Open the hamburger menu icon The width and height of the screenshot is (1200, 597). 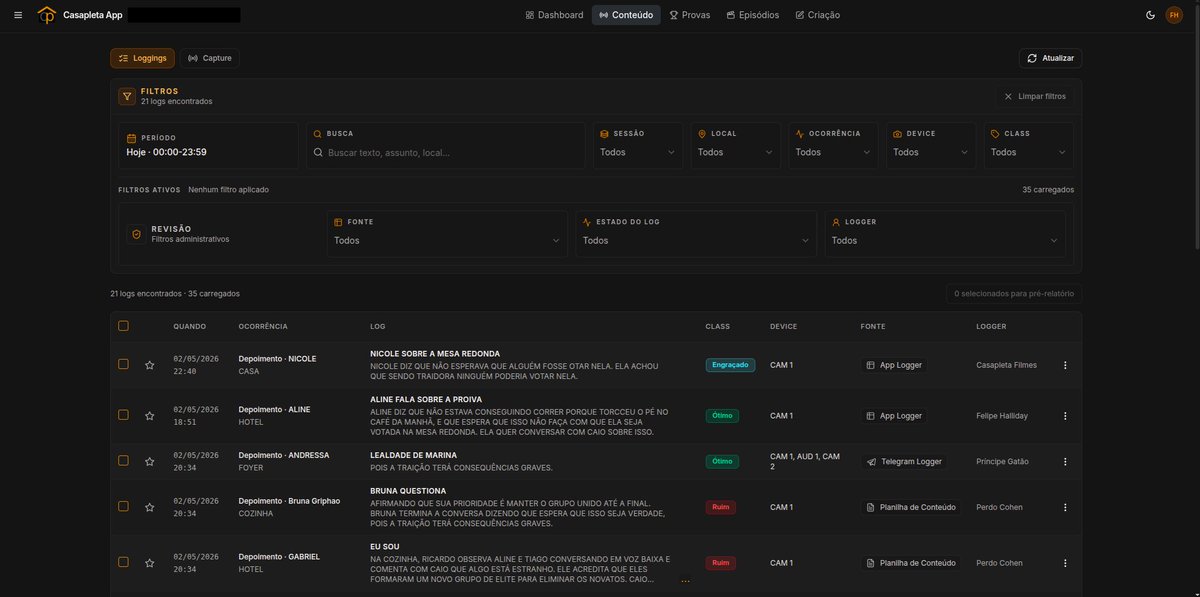[x=18, y=15]
